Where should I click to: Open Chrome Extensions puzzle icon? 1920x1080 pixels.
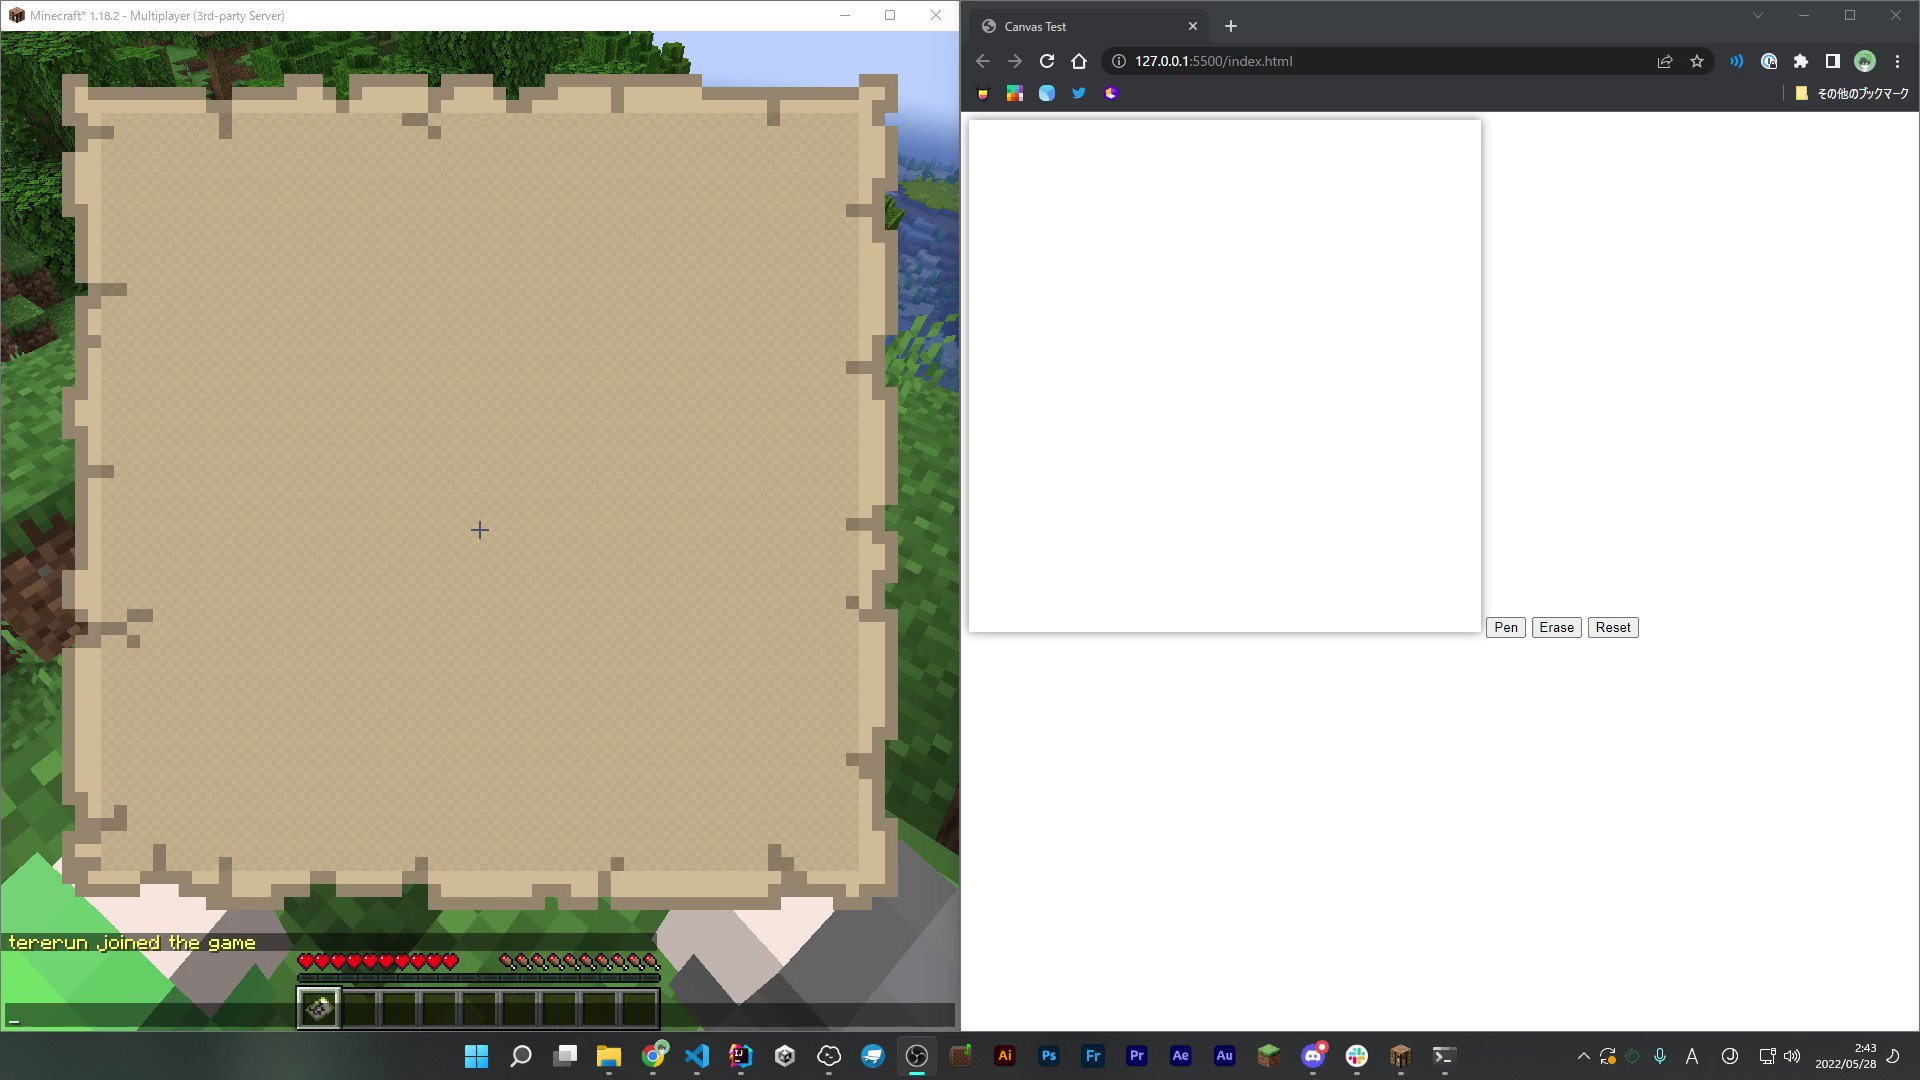click(1801, 61)
